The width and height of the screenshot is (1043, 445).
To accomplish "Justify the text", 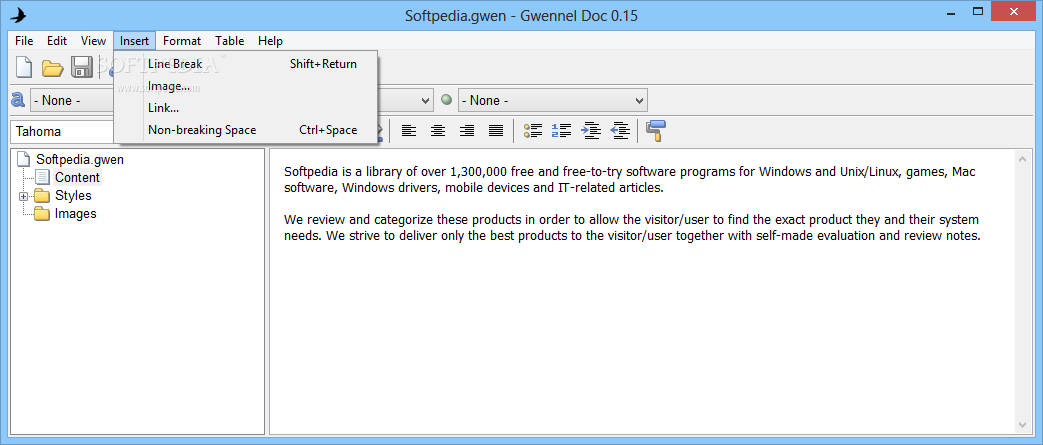I will (496, 131).
